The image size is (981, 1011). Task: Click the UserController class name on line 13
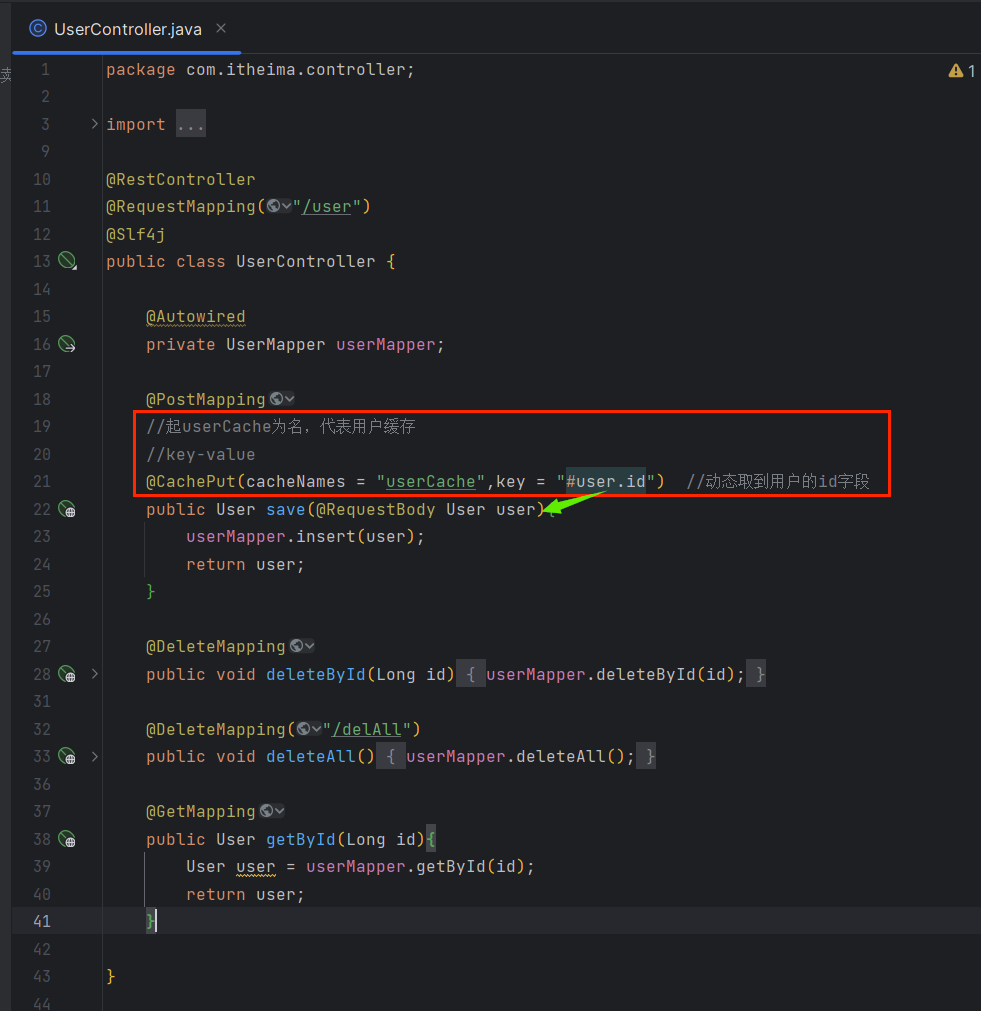click(x=306, y=262)
